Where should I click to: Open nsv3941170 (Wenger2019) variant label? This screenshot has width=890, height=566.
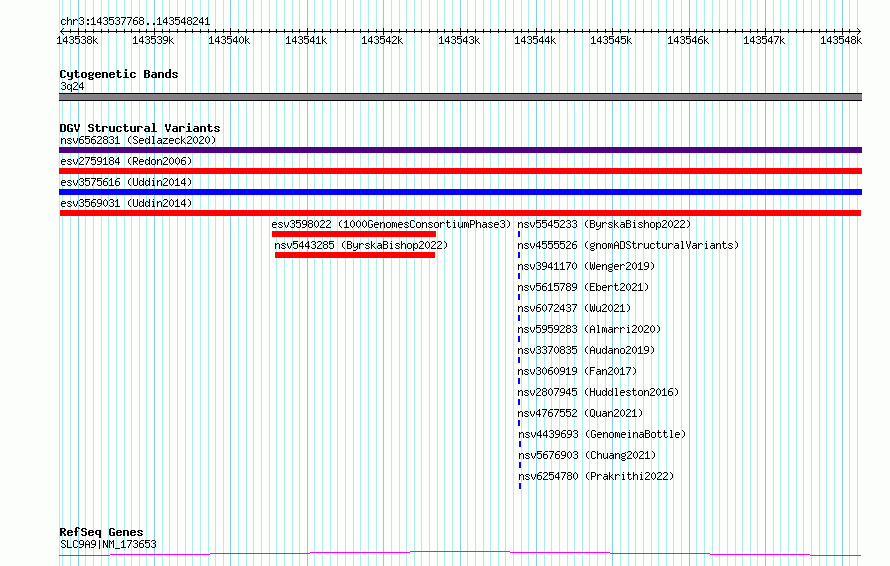coord(586,266)
